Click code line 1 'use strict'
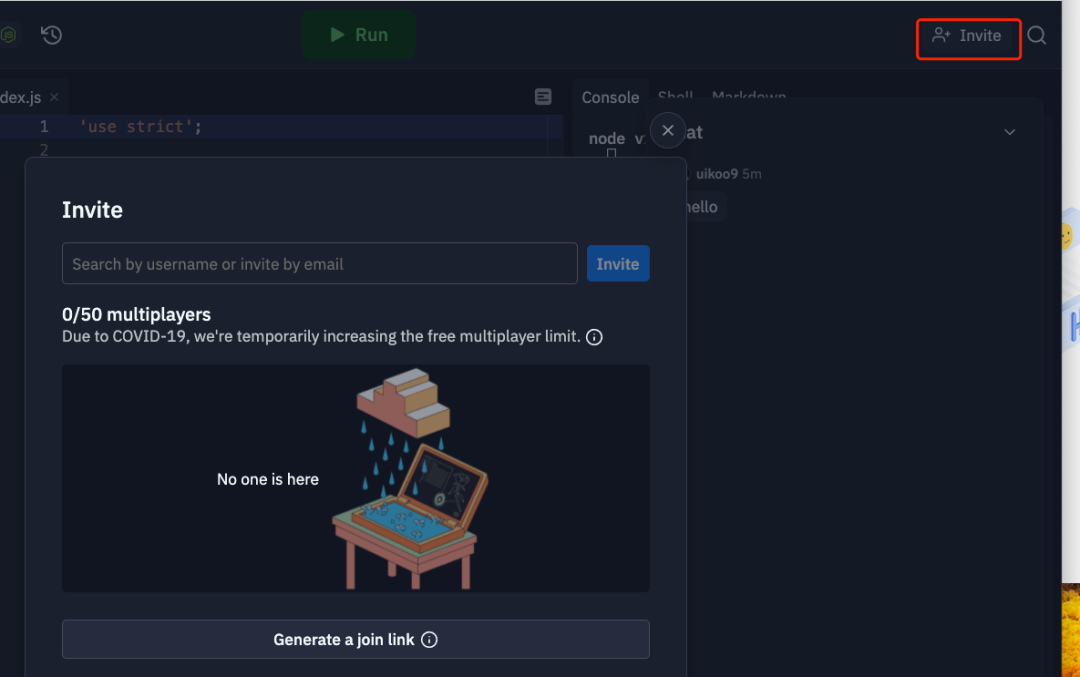The width and height of the screenshot is (1080, 677). tap(141, 127)
